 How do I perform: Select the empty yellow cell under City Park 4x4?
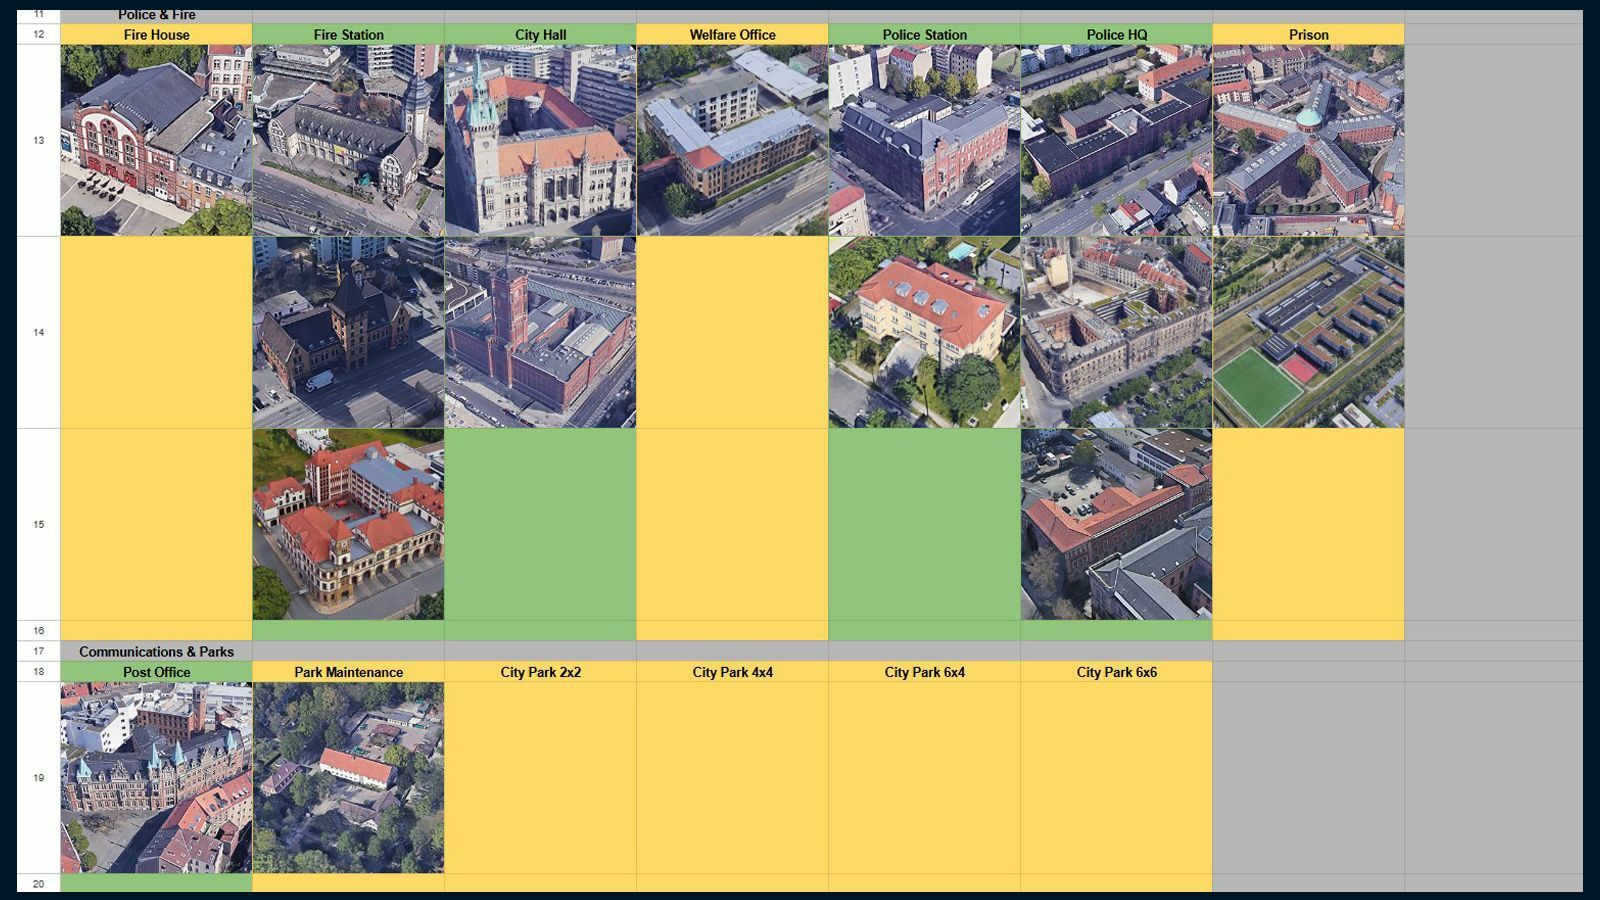pos(732,777)
